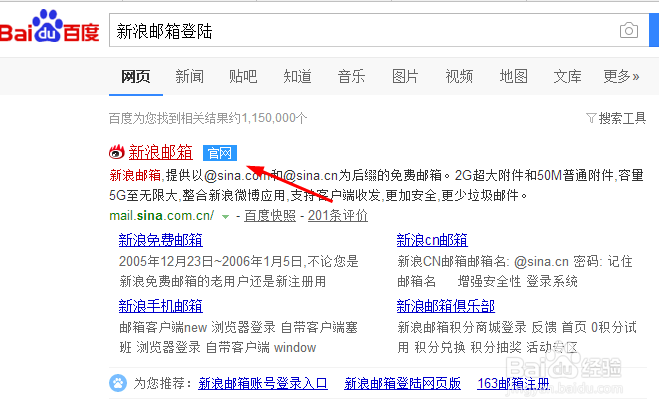This screenshot has height=411, width=659.
Task: Open the 新浪邮箱俱乐部 sublink
Action: [x=445, y=306]
